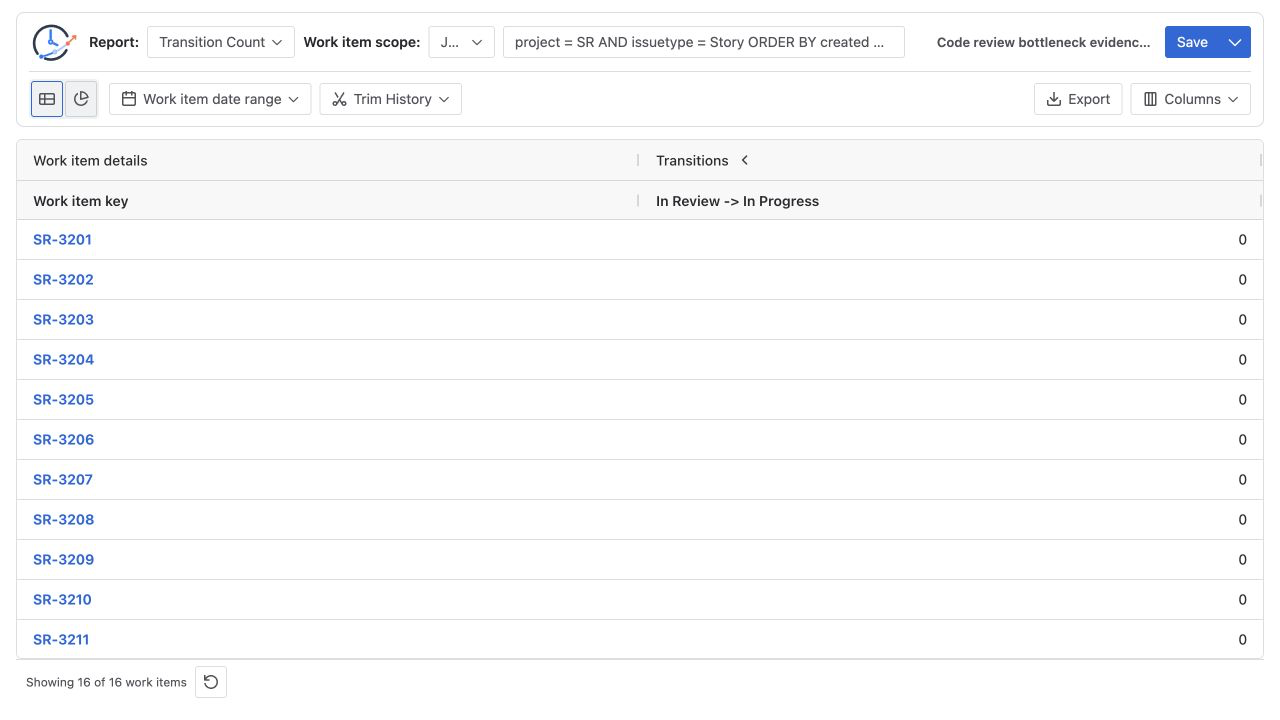
Task: Click the In Review -> In Progress column header
Action: pyautogui.click(x=950, y=201)
